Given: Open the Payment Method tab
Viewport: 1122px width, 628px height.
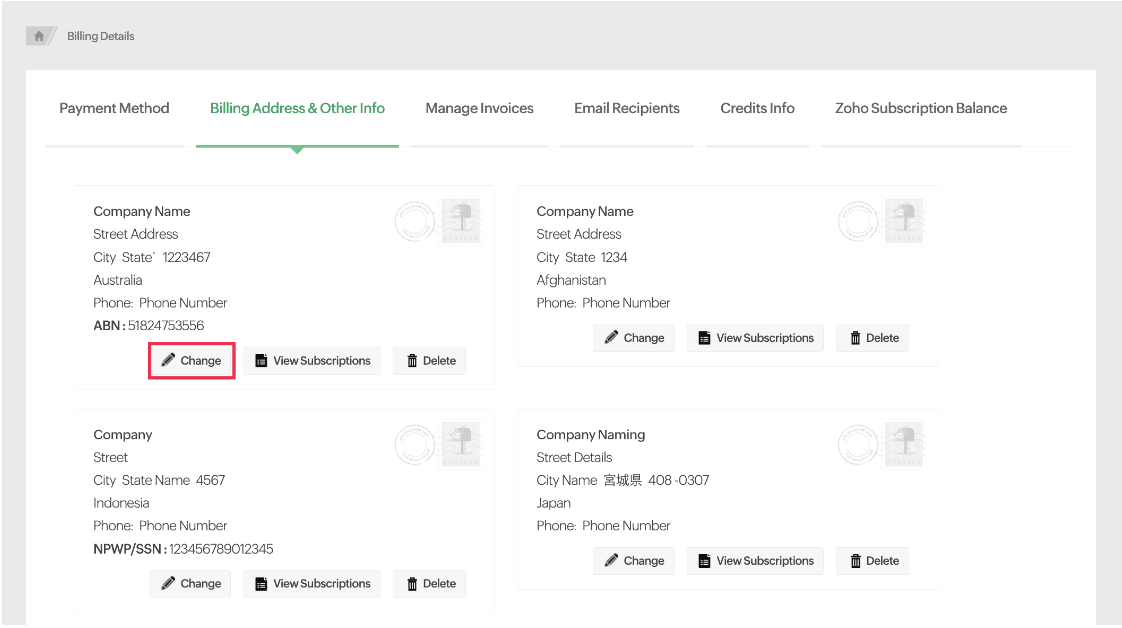Looking at the screenshot, I should coord(114,108).
